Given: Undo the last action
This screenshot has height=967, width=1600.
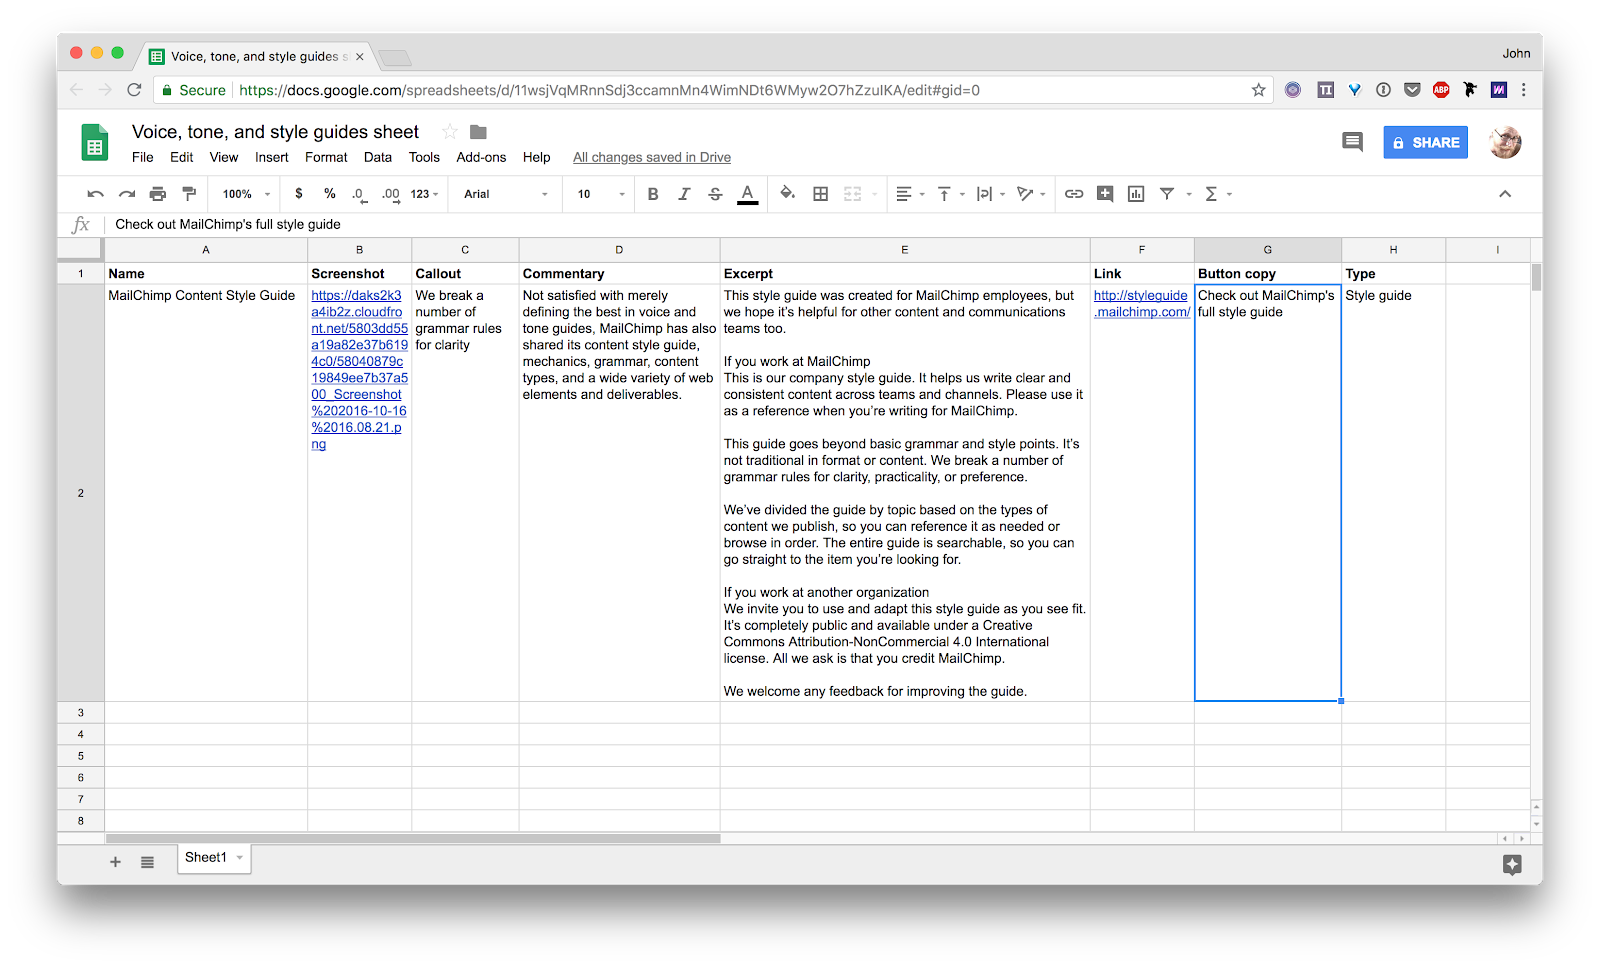Looking at the screenshot, I should pyautogui.click(x=96, y=194).
